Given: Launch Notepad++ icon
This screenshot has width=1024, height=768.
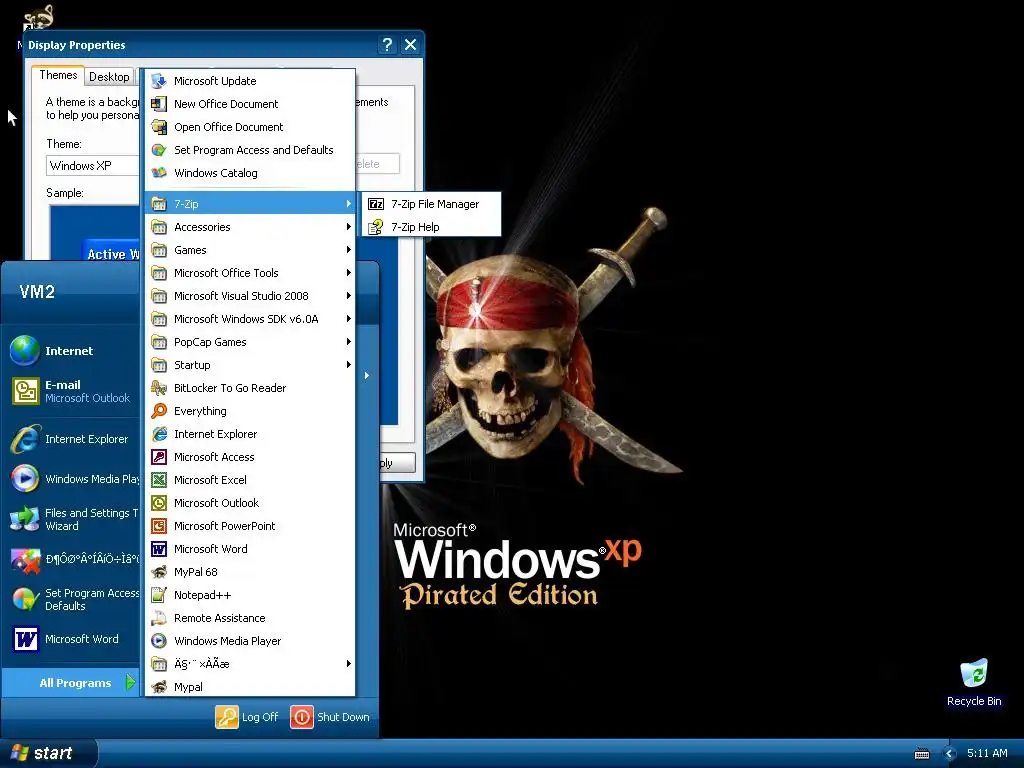Looking at the screenshot, I should pyautogui.click(x=159, y=595).
